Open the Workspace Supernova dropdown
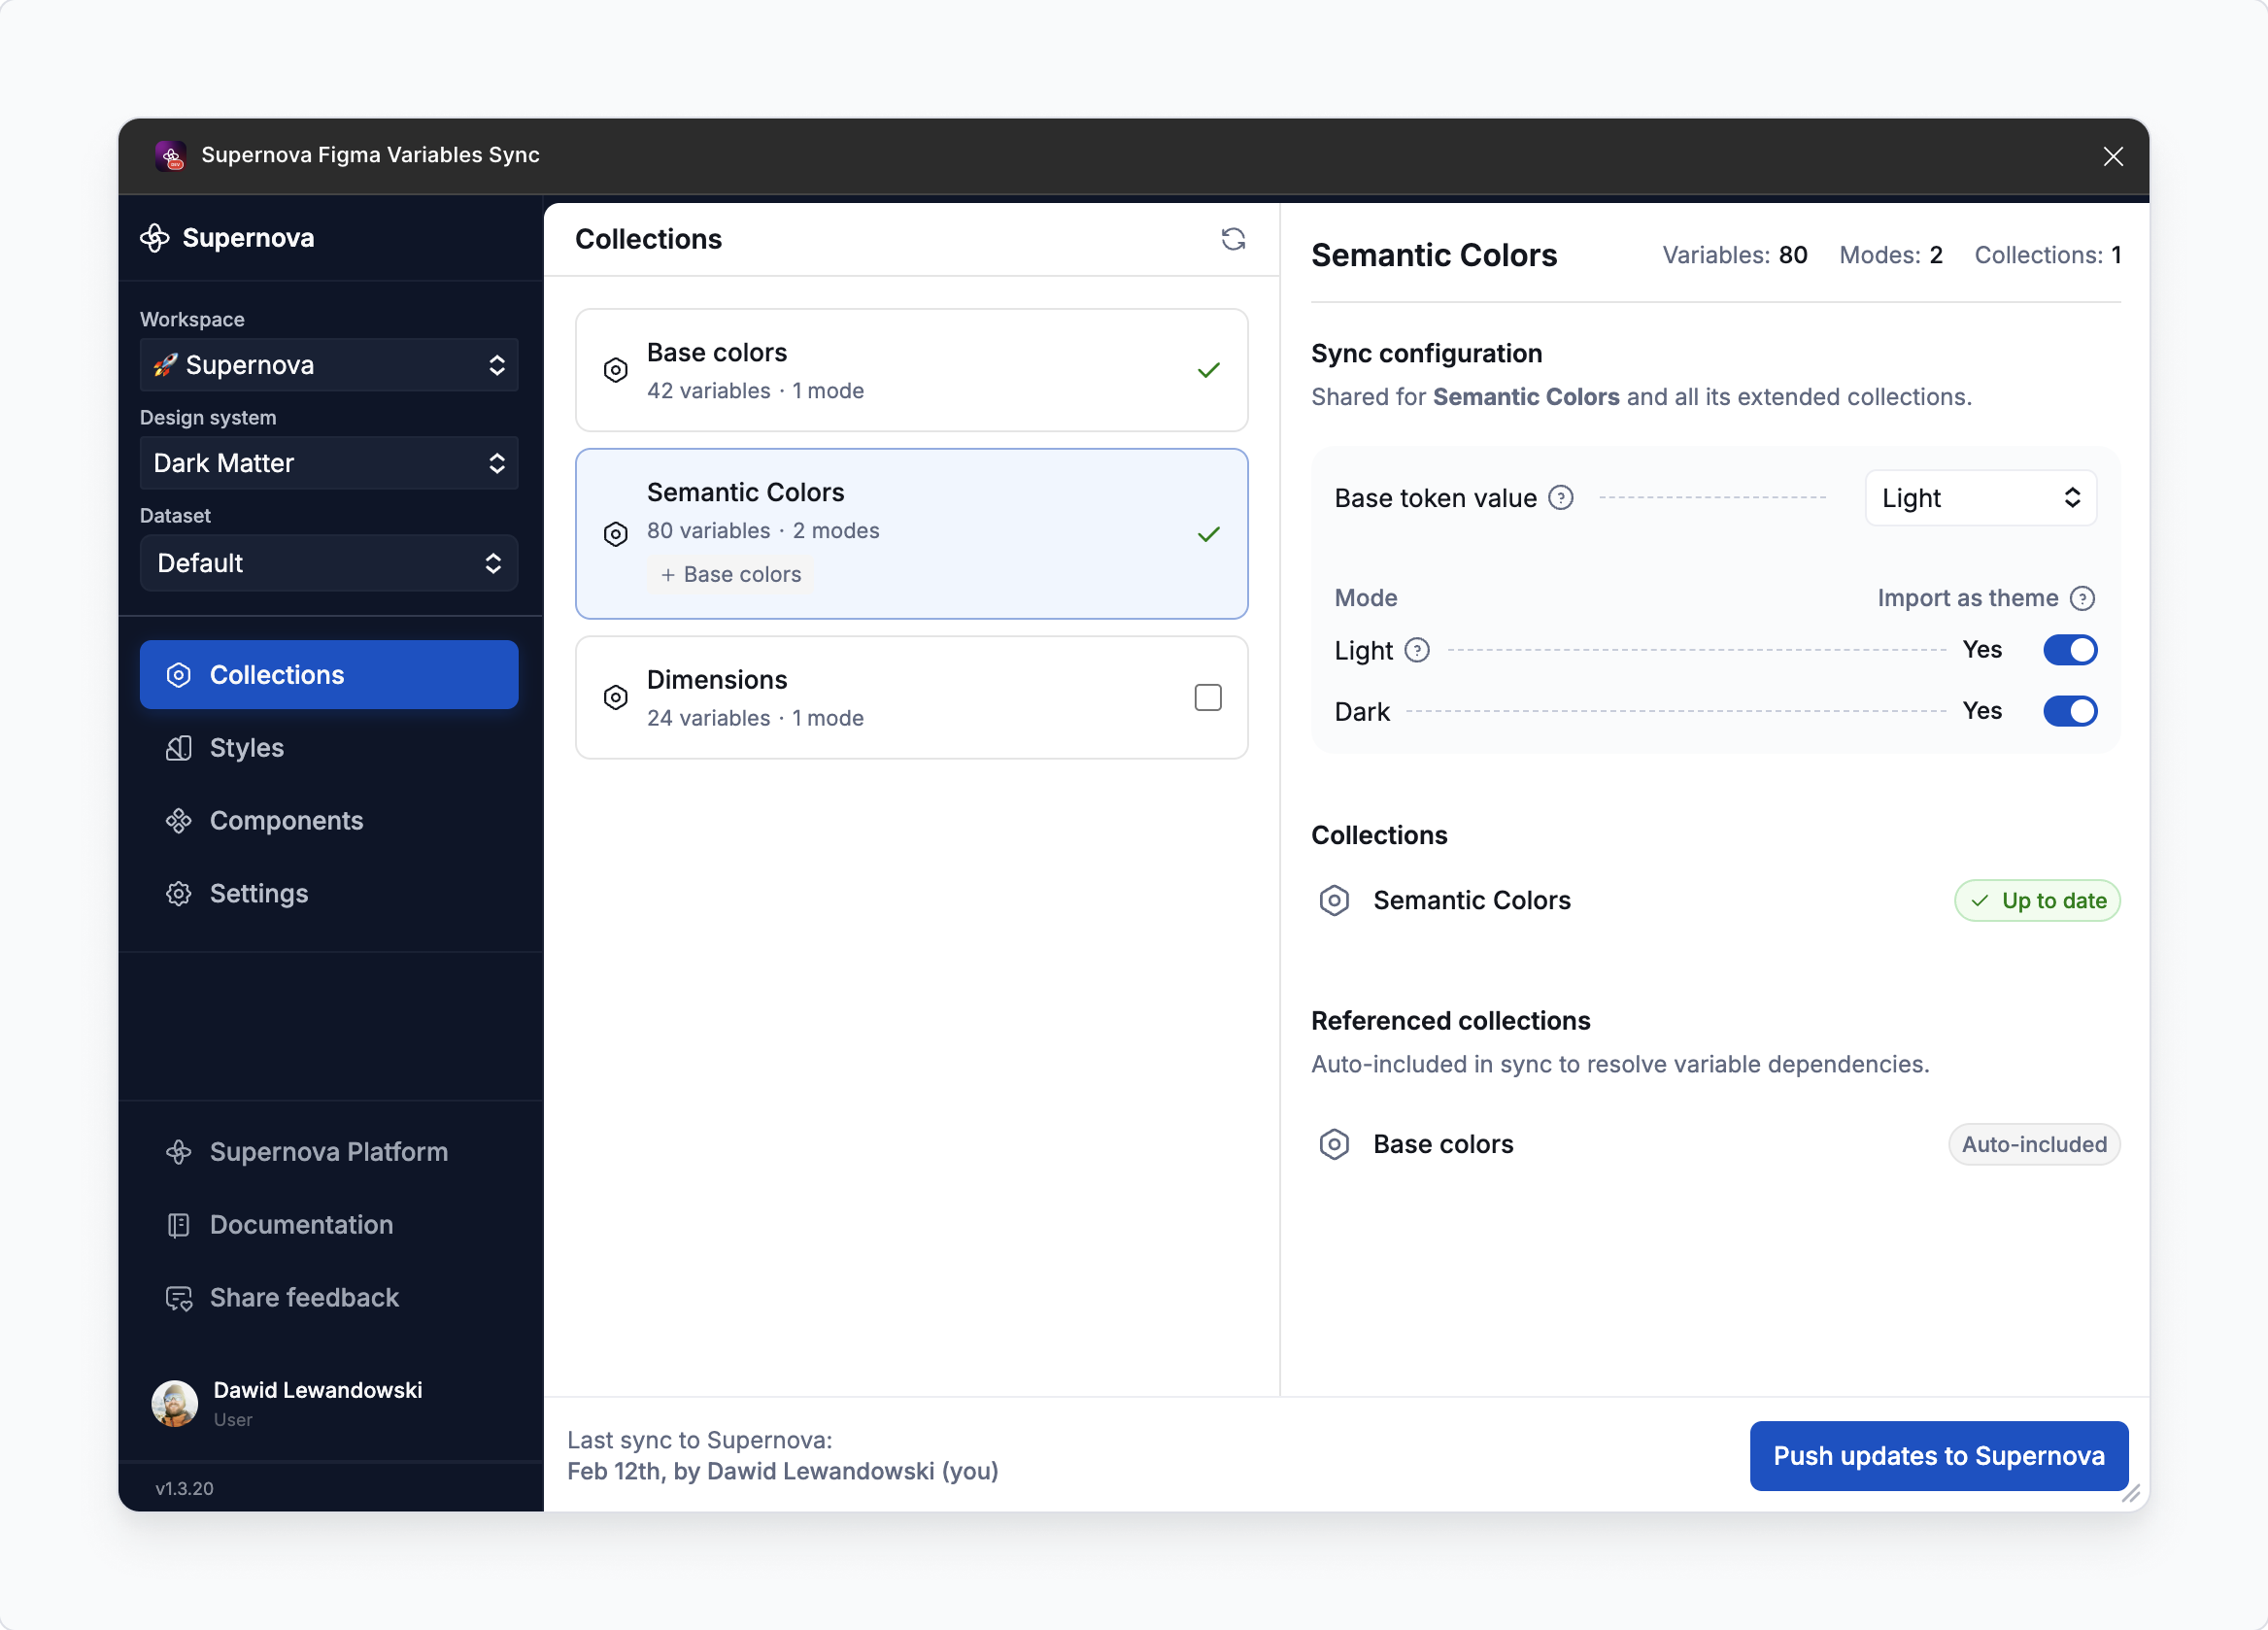This screenshot has height=1630, width=2268. [x=329, y=365]
